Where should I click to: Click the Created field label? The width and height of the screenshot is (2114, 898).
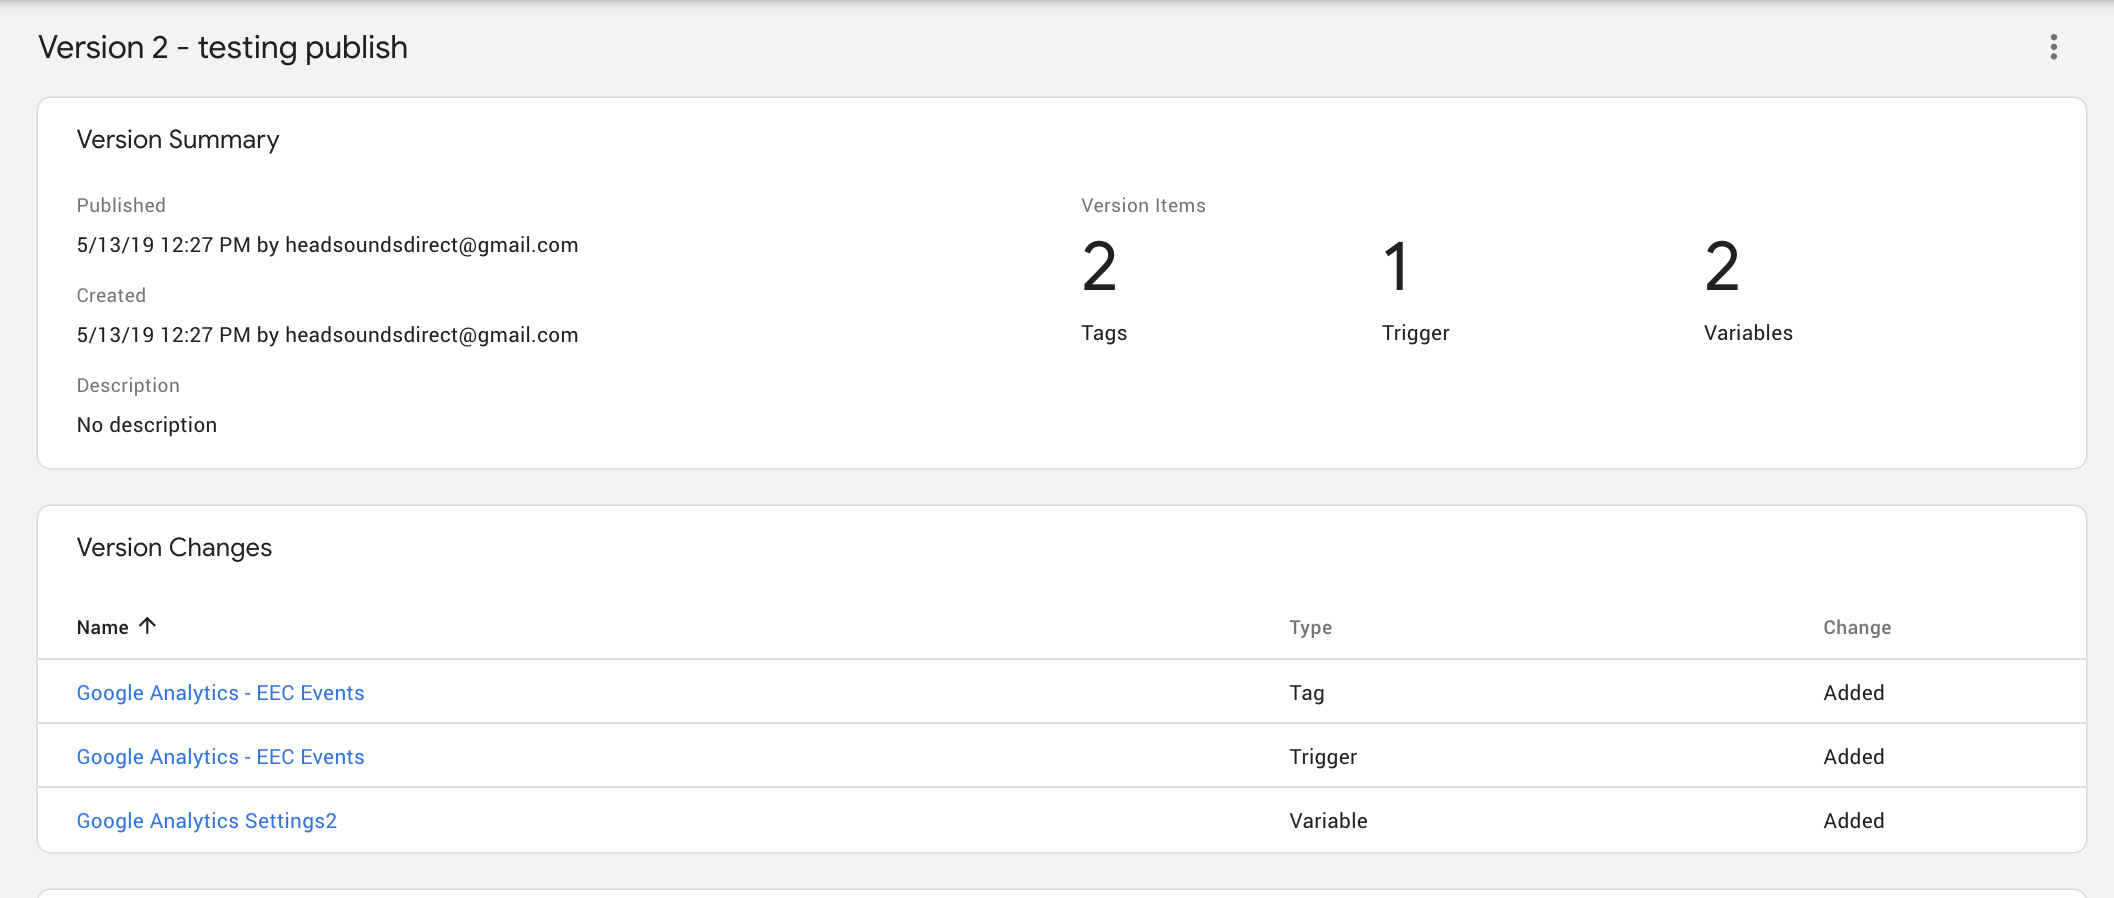click(x=111, y=295)
